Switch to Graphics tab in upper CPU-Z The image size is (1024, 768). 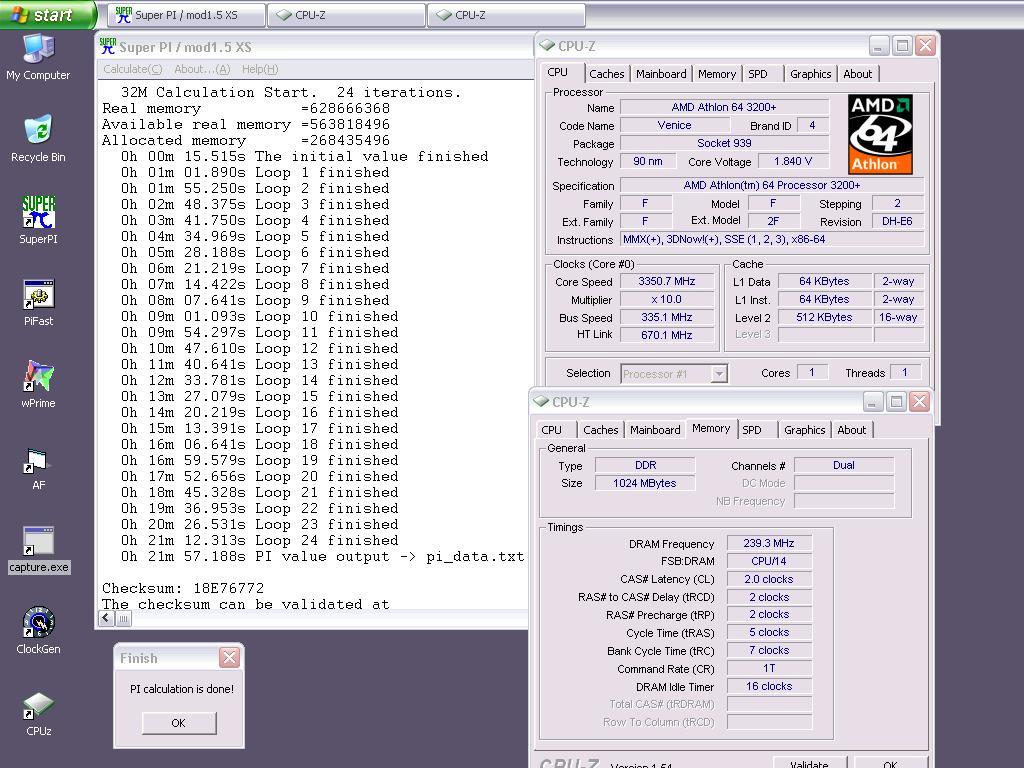click(810, 74)
